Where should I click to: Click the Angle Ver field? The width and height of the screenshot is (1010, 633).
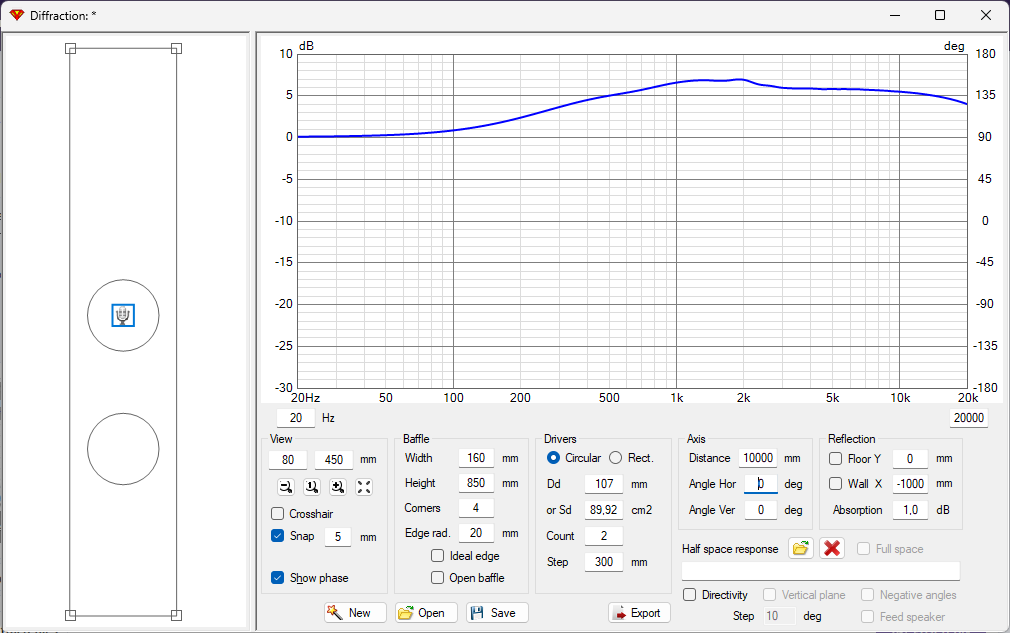click(x=761, y=510)
